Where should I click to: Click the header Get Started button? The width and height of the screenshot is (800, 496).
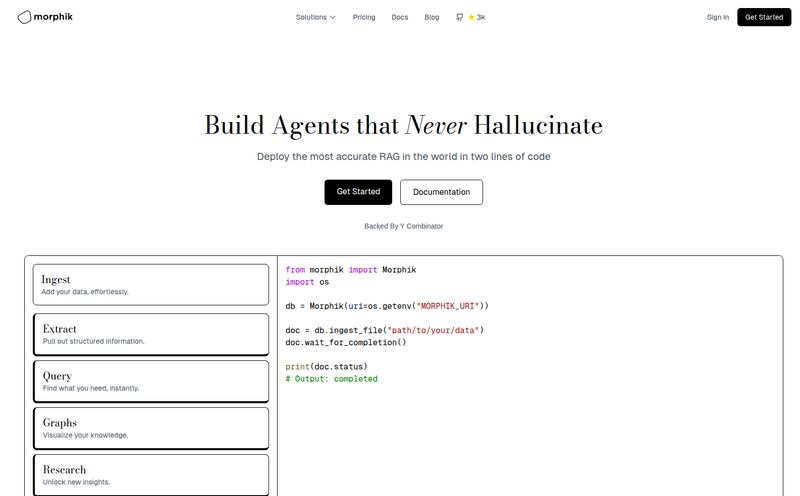pos(764,17)
